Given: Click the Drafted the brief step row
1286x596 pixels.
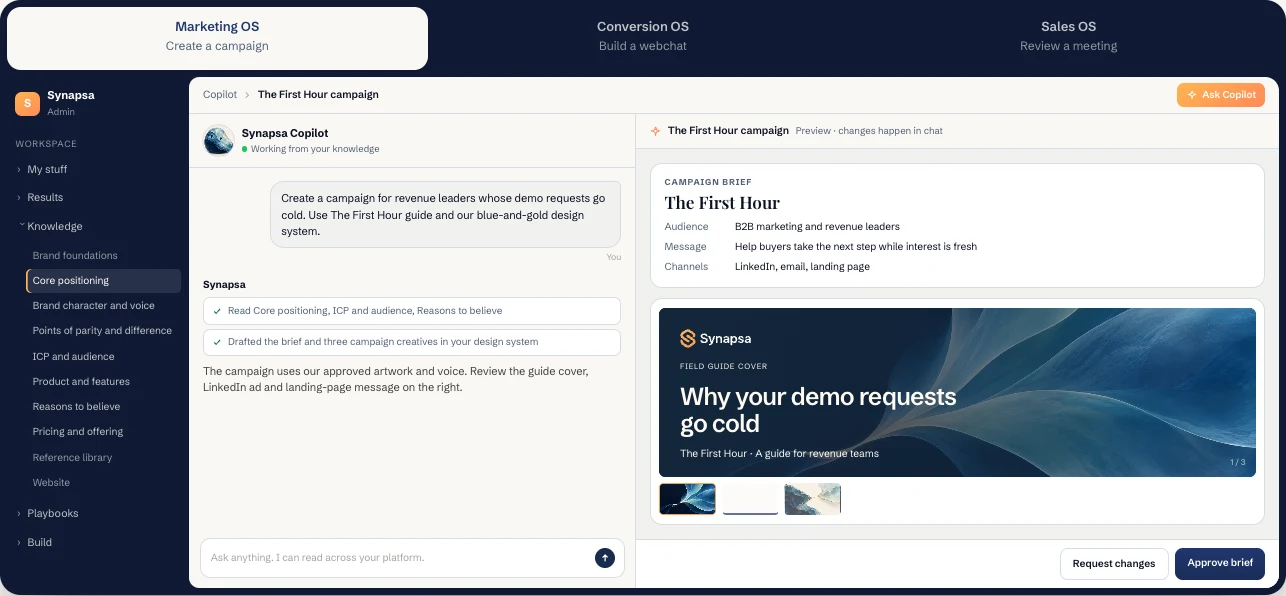Looking at the screenshot, I should coord(412,342).
